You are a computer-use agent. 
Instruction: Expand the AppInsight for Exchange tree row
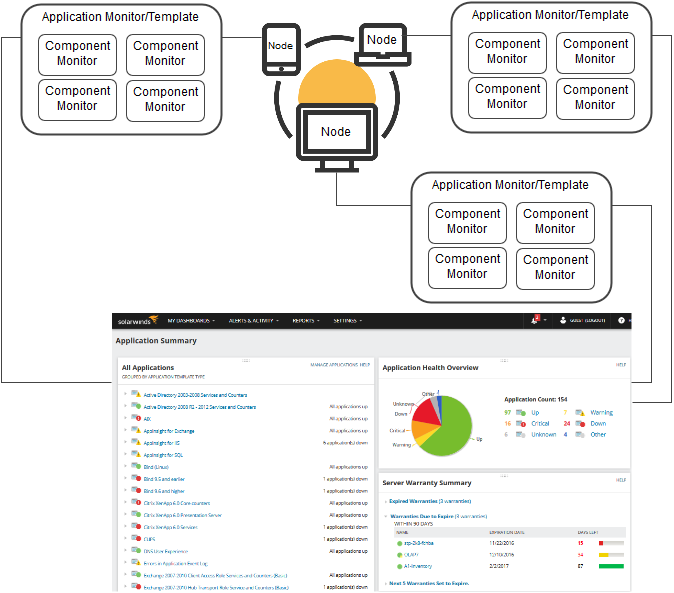coord(125,430)
